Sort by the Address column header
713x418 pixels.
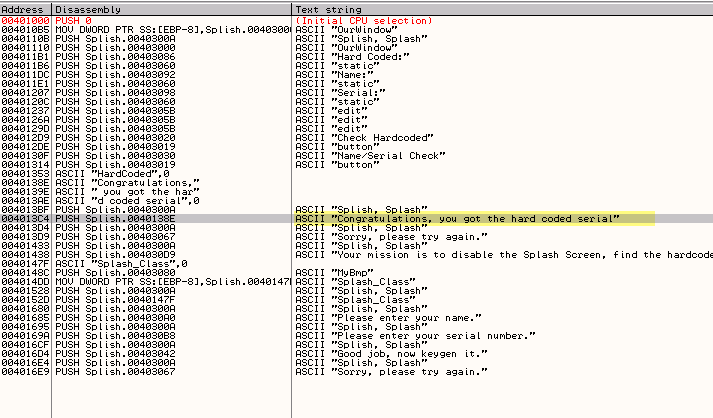pyautogui.click(x=27, y=8)
